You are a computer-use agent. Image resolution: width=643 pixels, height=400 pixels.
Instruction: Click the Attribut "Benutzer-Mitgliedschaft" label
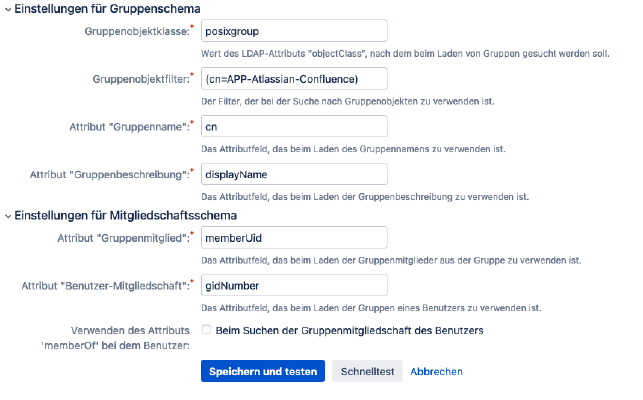[106, 286]
